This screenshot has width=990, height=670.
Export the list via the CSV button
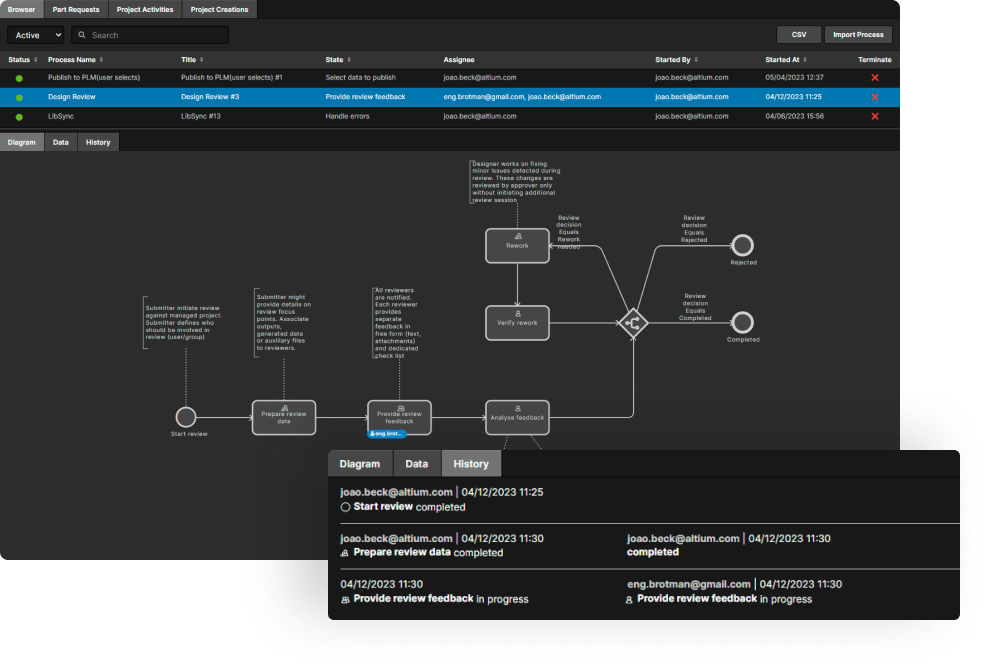click(x=799, y=33)
